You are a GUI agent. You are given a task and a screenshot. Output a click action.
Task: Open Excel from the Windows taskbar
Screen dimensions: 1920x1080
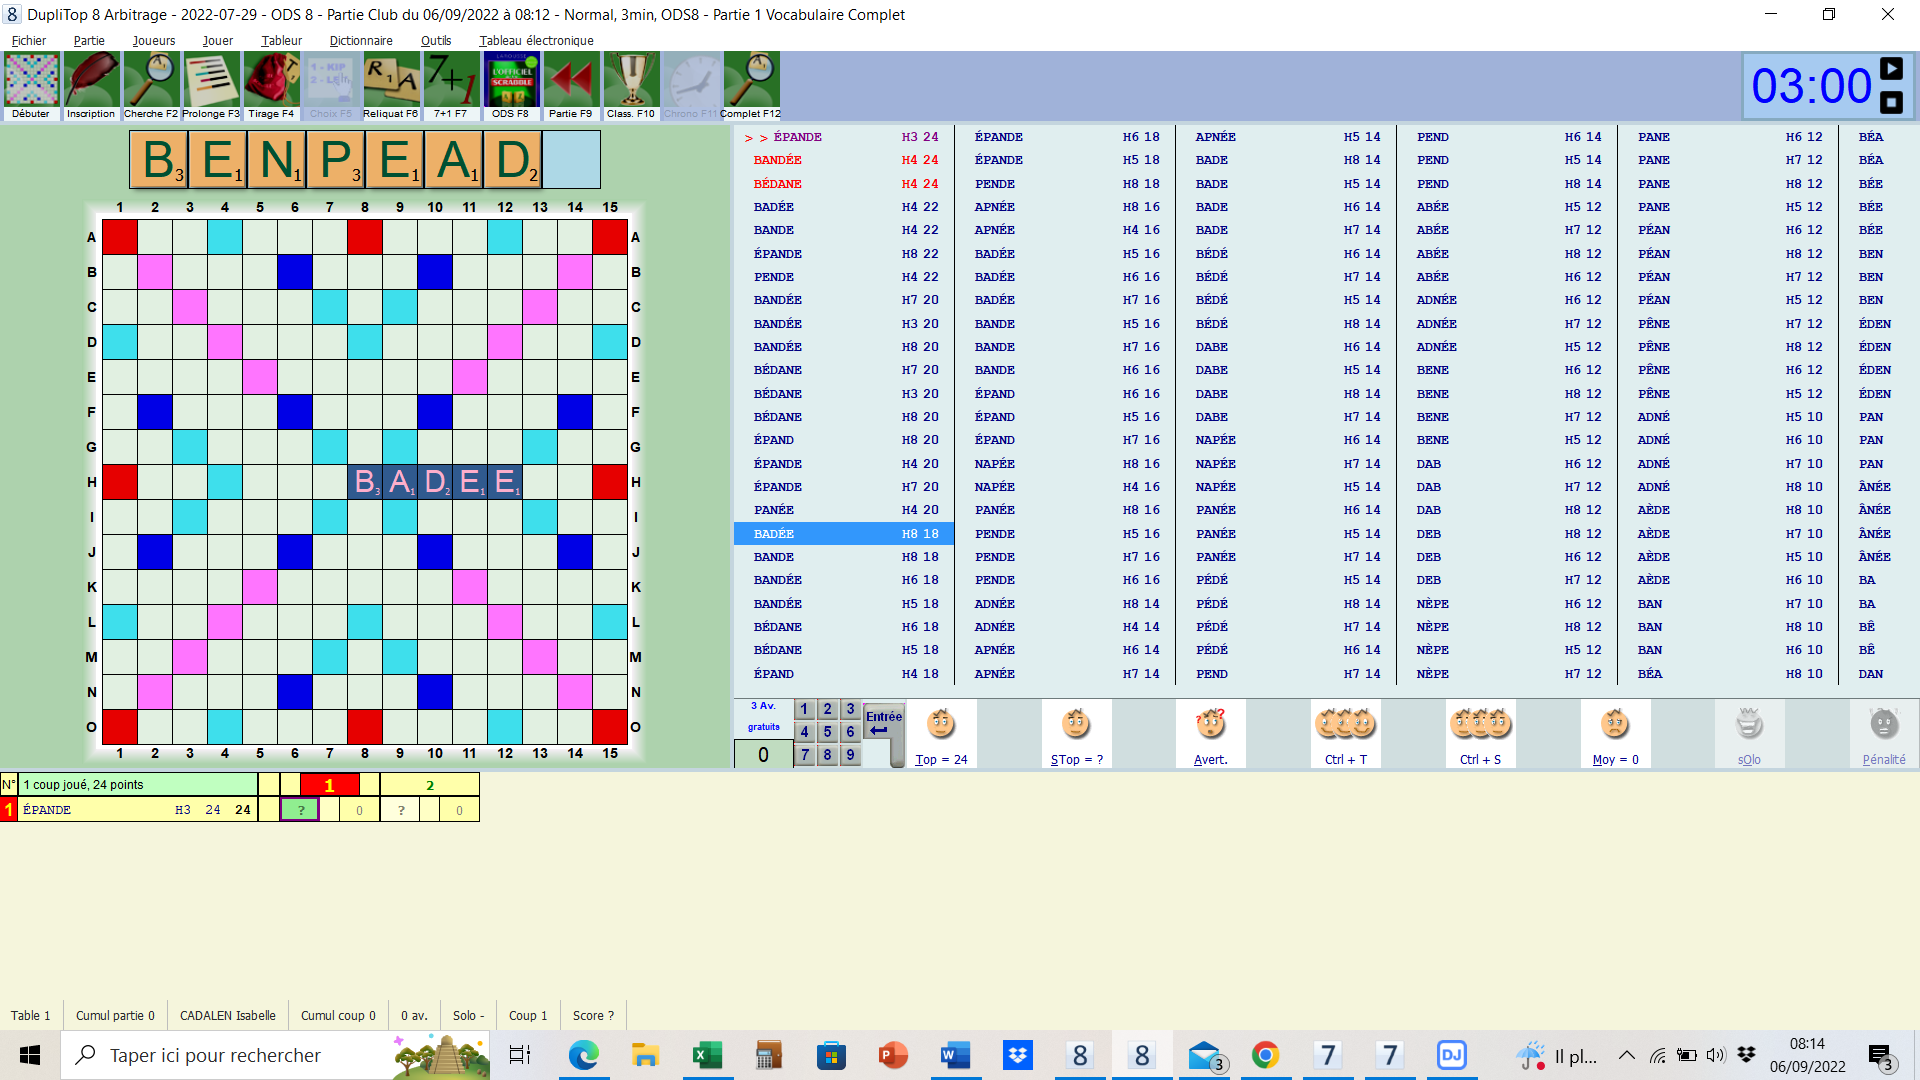[x=707, y=1055]
